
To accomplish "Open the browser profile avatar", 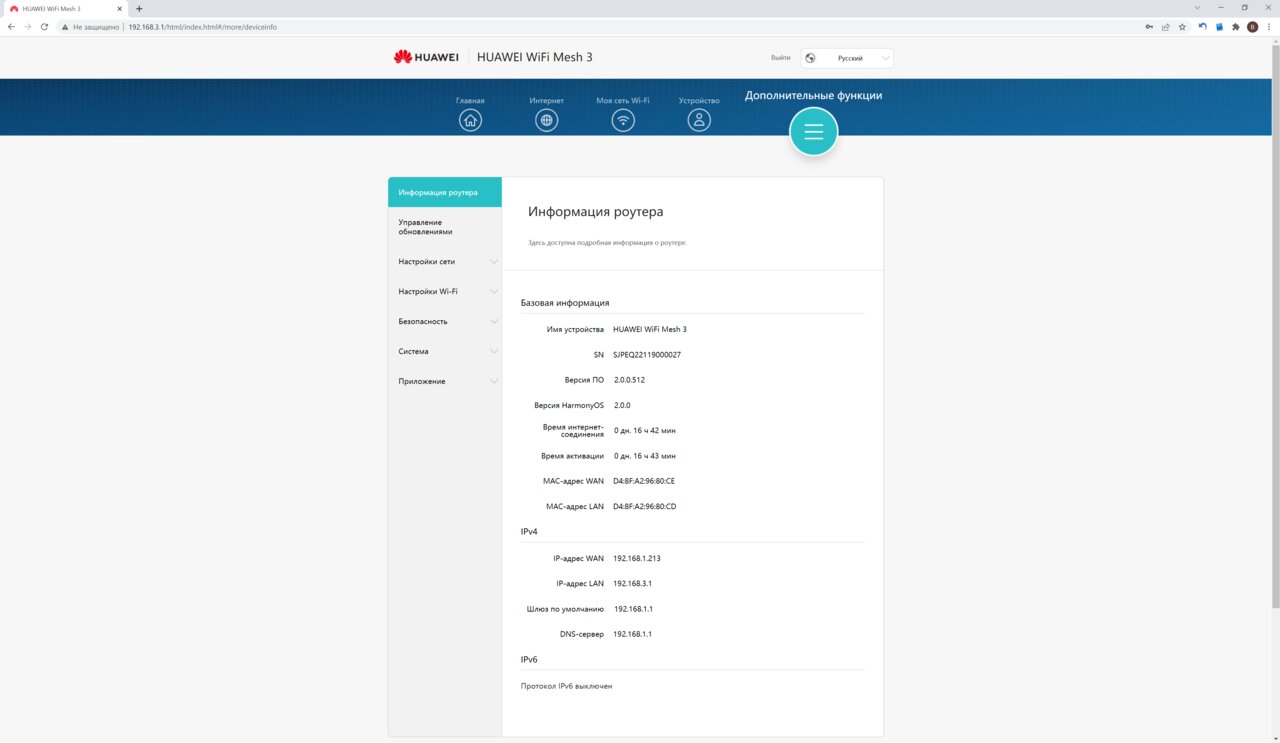I will [1252, 27].
